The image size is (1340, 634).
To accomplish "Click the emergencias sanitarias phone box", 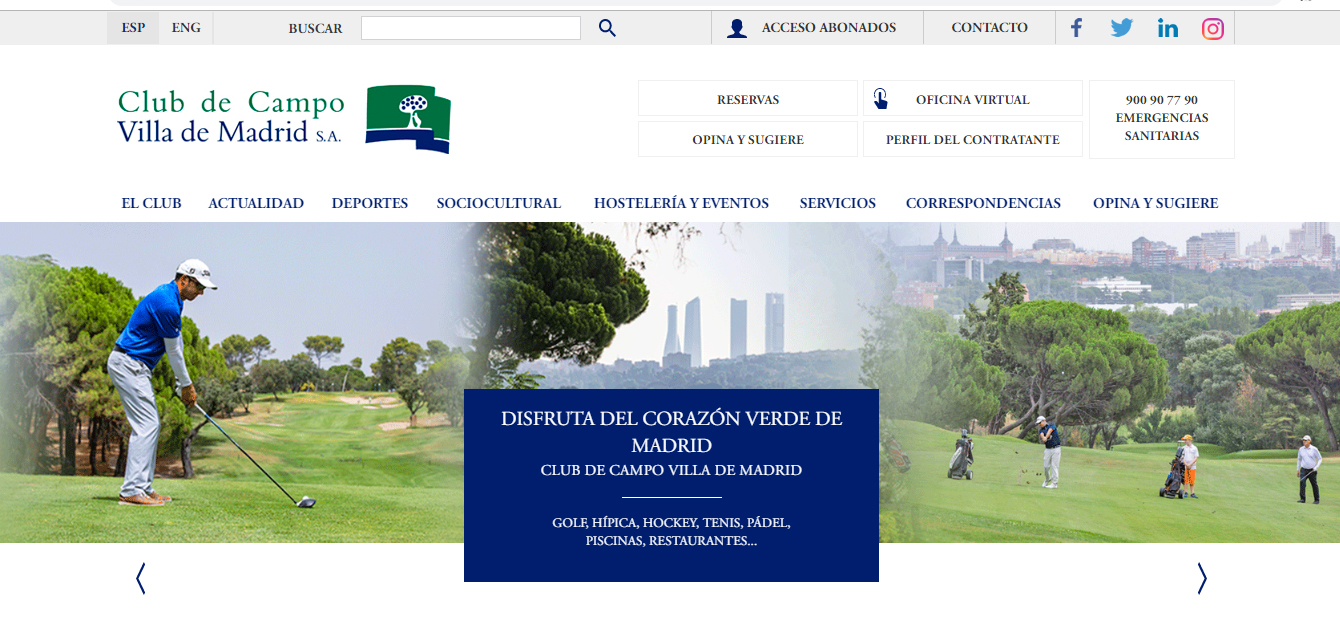I will 1162,119.
